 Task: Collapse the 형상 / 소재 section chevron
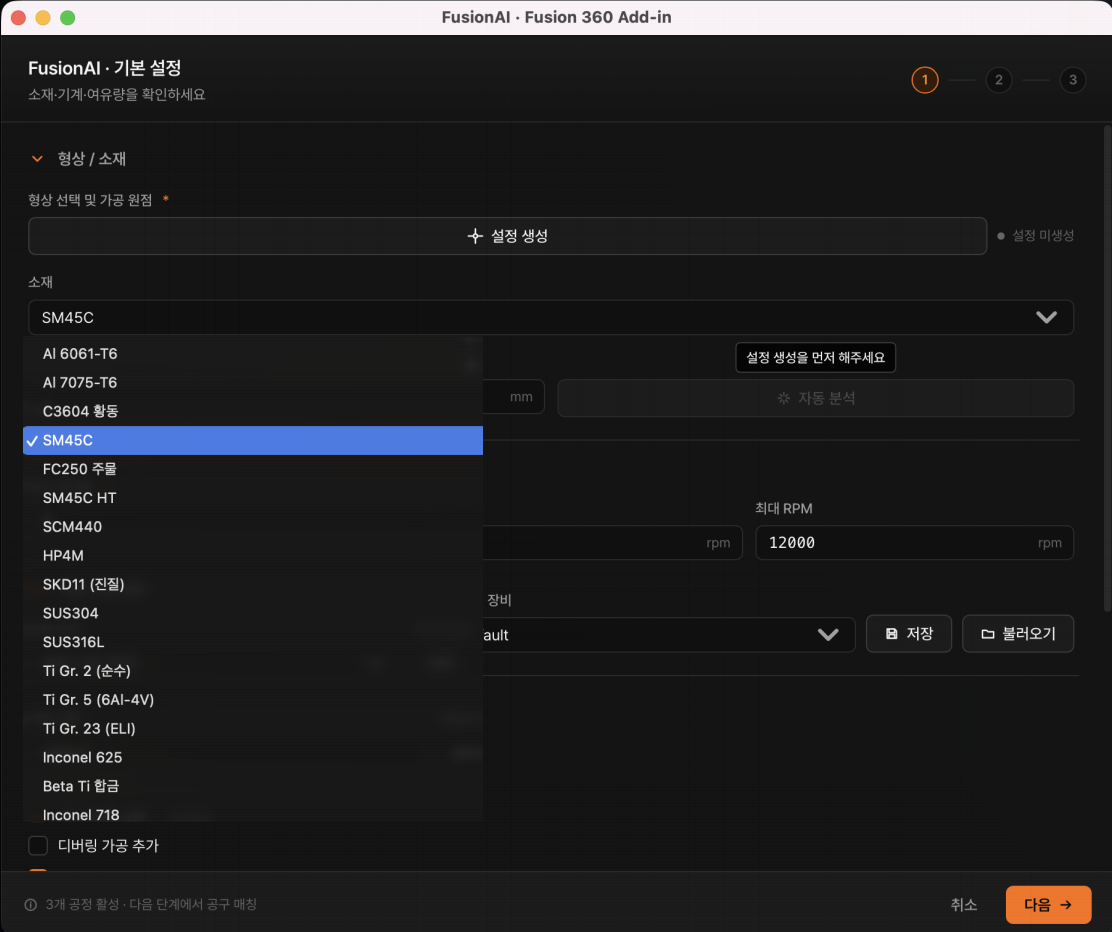click(x=37, y=159)
